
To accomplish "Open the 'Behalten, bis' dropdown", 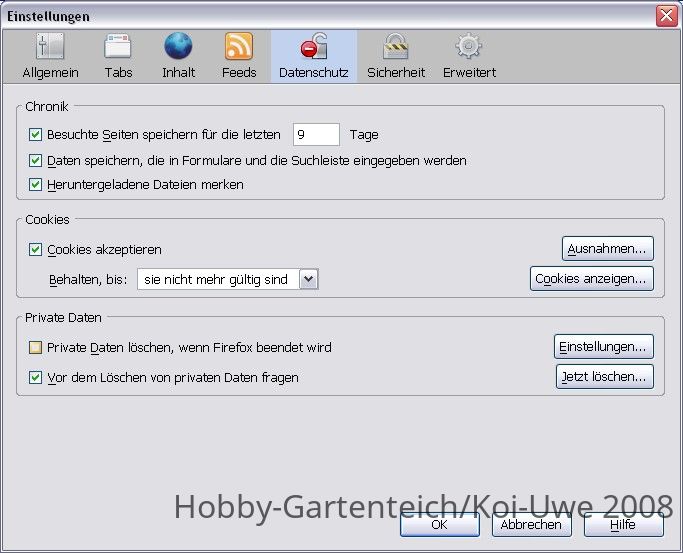I will (228, 279).
